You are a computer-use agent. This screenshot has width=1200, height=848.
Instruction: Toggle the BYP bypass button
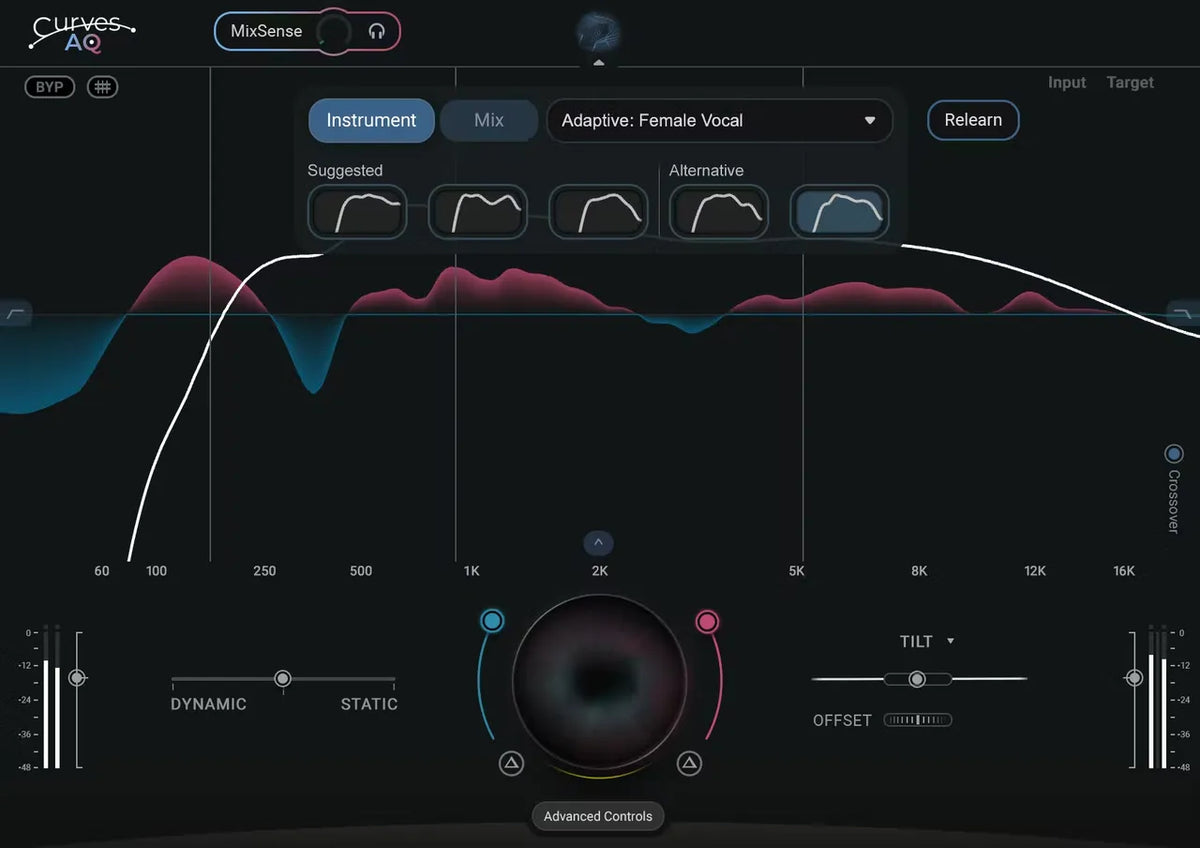click(x=50, y=87)
